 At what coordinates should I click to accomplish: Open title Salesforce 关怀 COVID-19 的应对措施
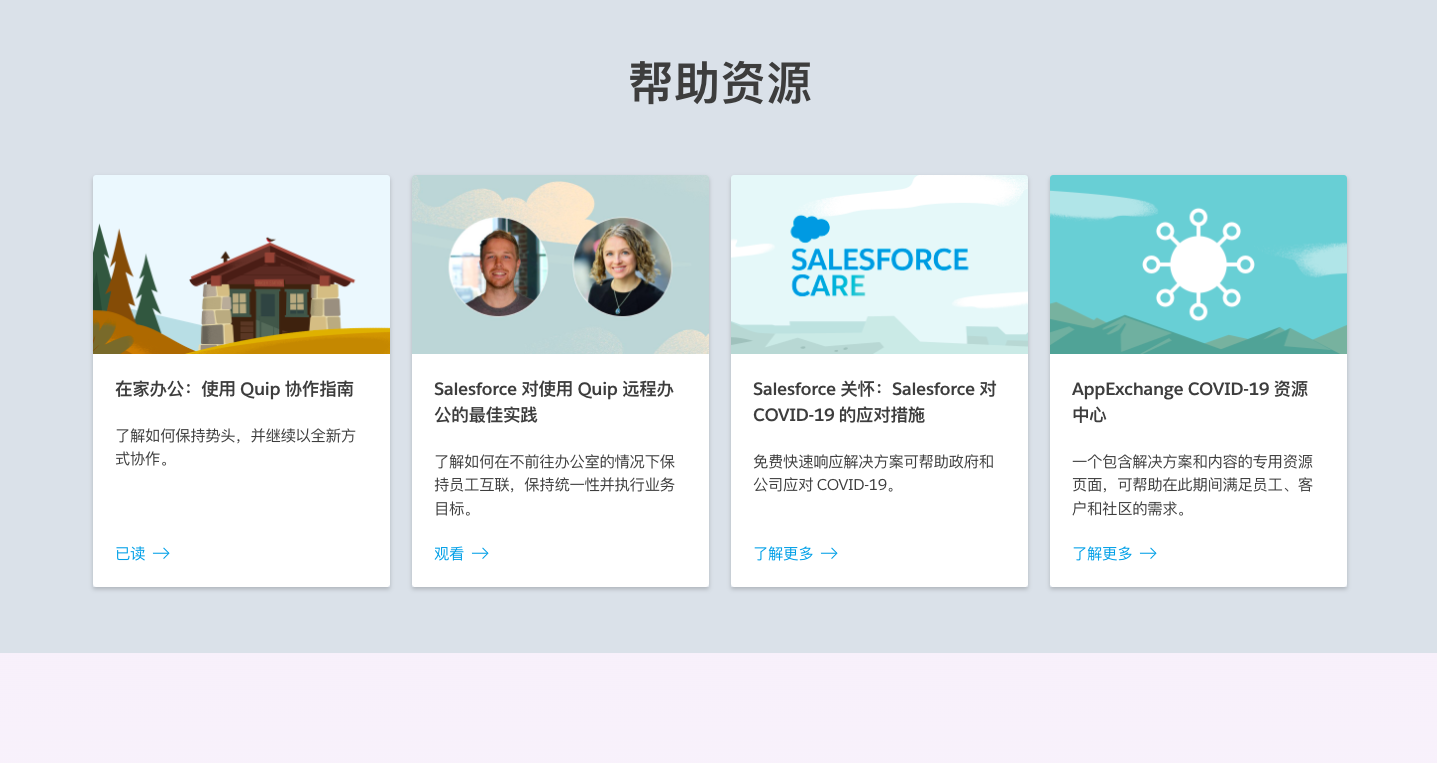click(874, 401)
